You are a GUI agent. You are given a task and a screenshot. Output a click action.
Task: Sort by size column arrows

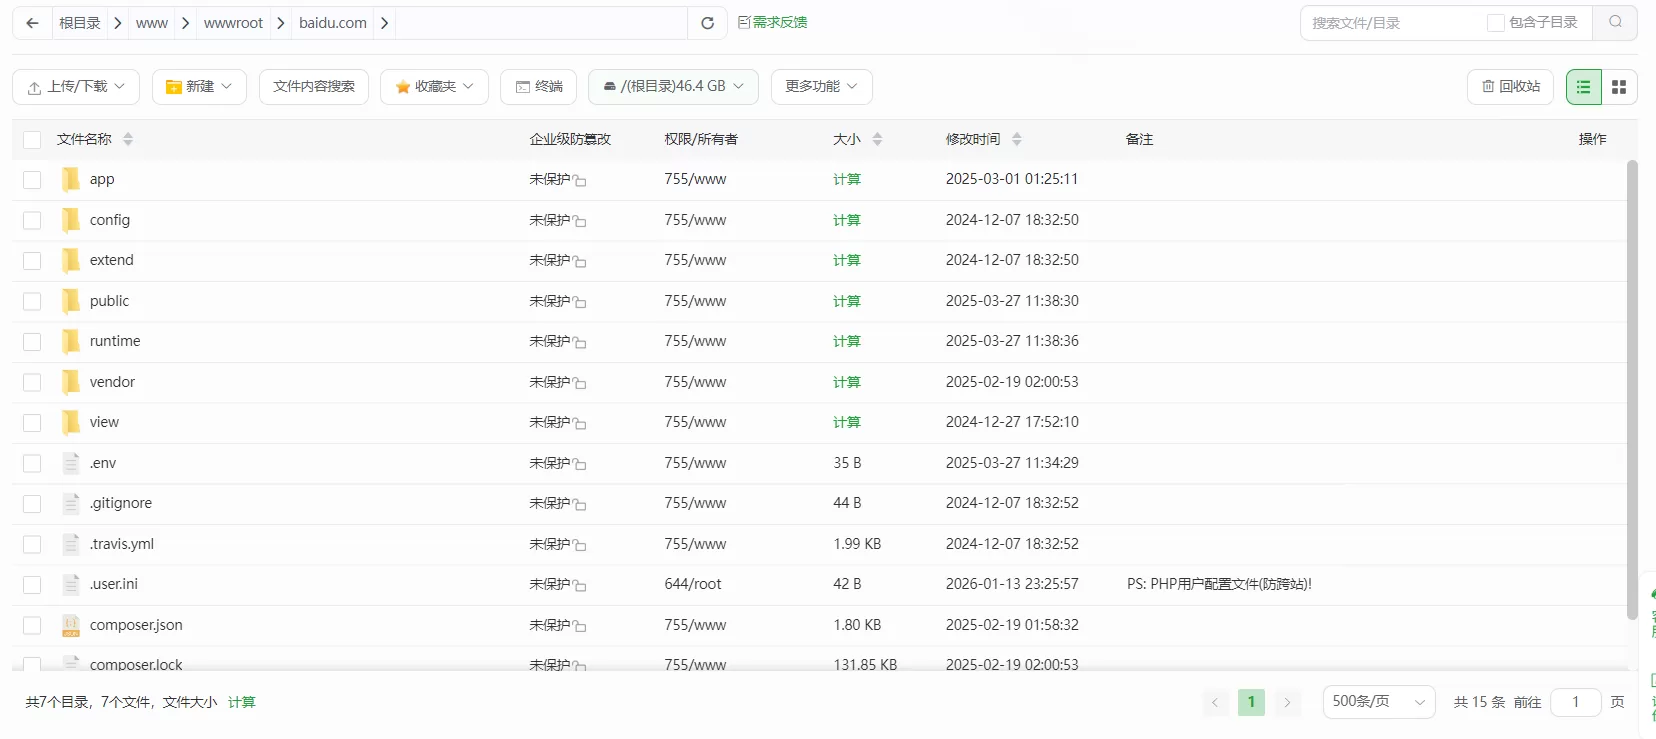point(877,139)
